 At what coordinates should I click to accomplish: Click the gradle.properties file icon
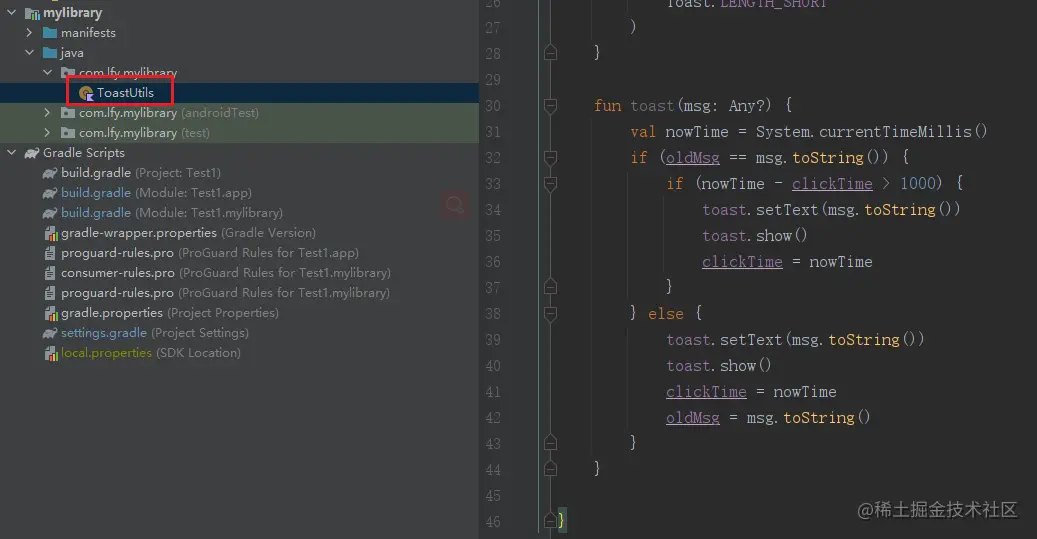[51, 313]
